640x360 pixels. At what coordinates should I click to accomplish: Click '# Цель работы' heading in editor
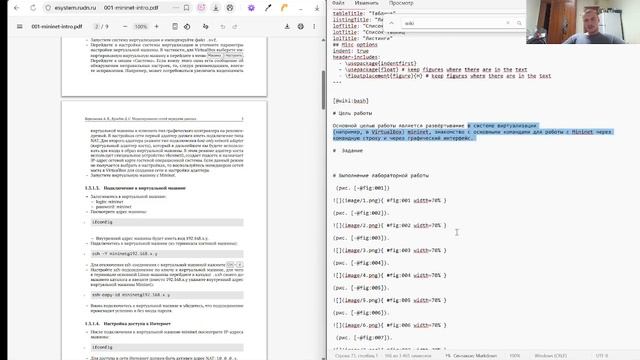[x=352, y=113]
